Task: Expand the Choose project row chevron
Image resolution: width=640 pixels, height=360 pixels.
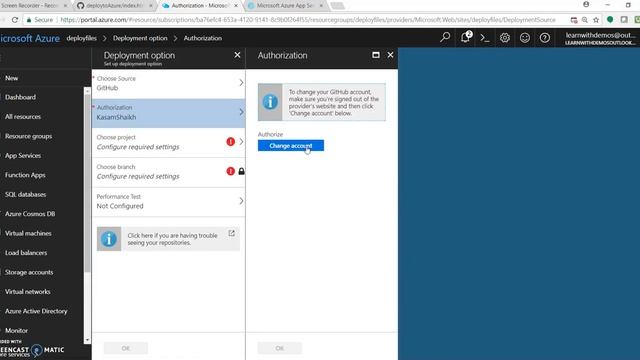Action: [x=241, y=142]
